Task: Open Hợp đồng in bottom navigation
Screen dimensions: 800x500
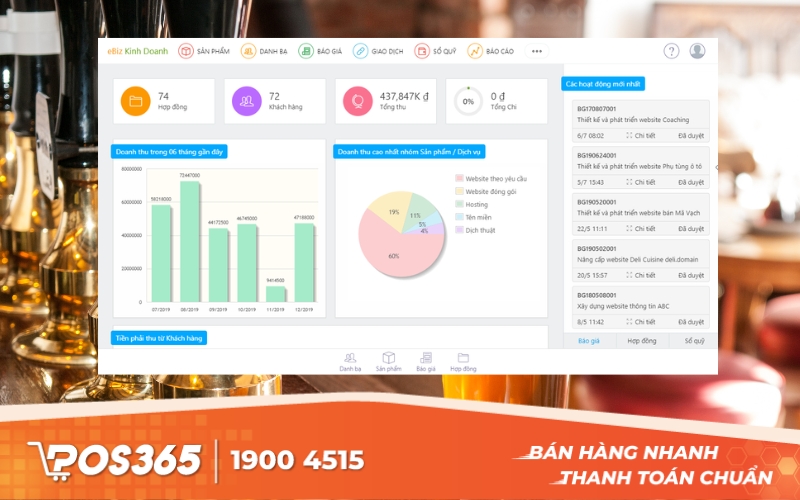Action: (x=463, y=362)
